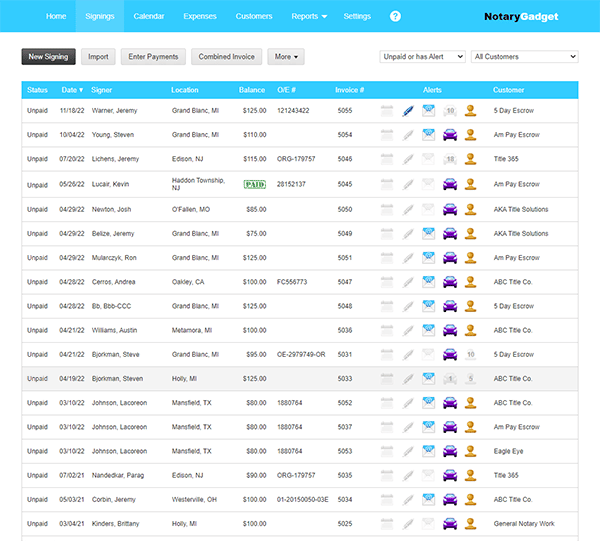
Task: Click the car icon in invoice 5052 row
Action: point(450,403)
